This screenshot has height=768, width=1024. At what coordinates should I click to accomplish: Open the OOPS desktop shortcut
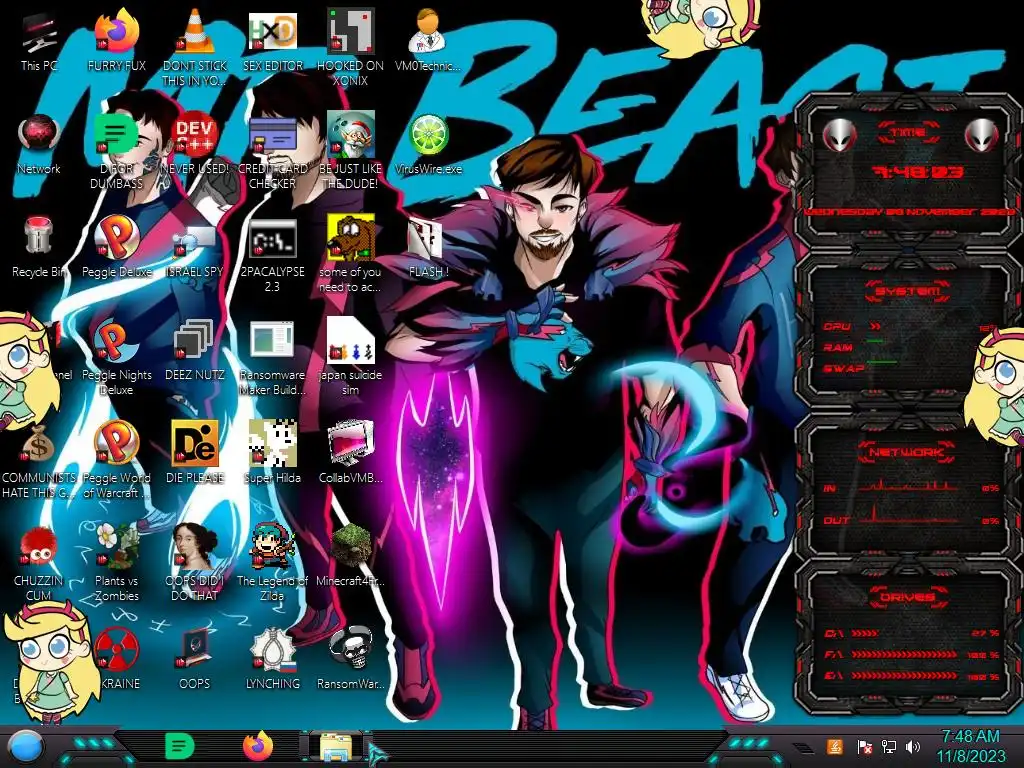click(195, 658)
